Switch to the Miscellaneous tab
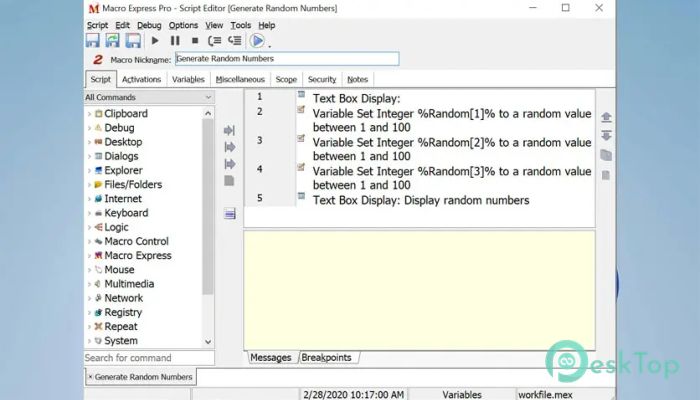The width and height of the screenshot is (700, 400). click(240, 79)
